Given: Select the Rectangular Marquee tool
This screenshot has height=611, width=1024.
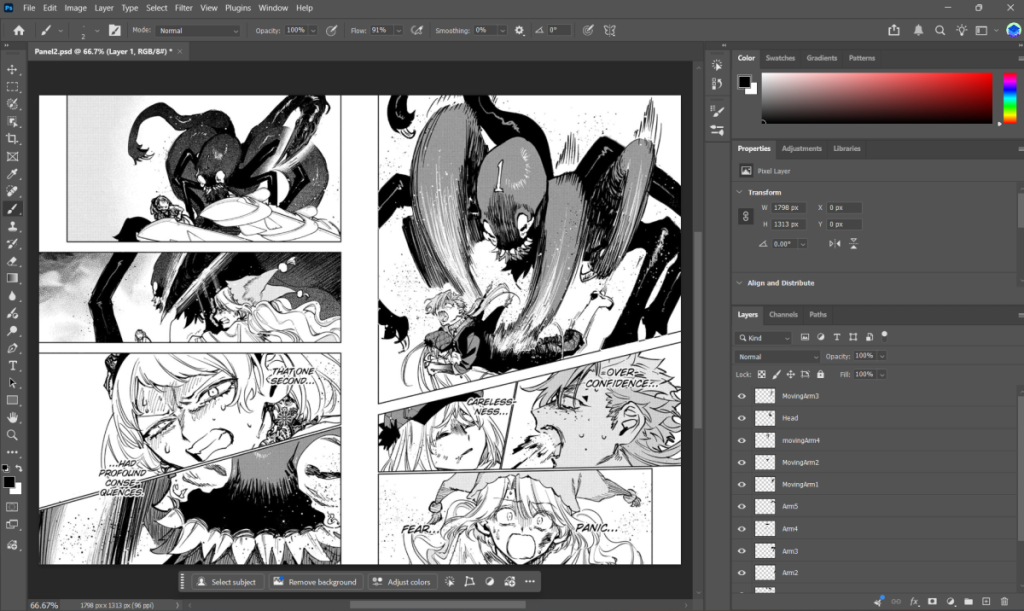Looking at the screenshot, I should pos(12,87).
